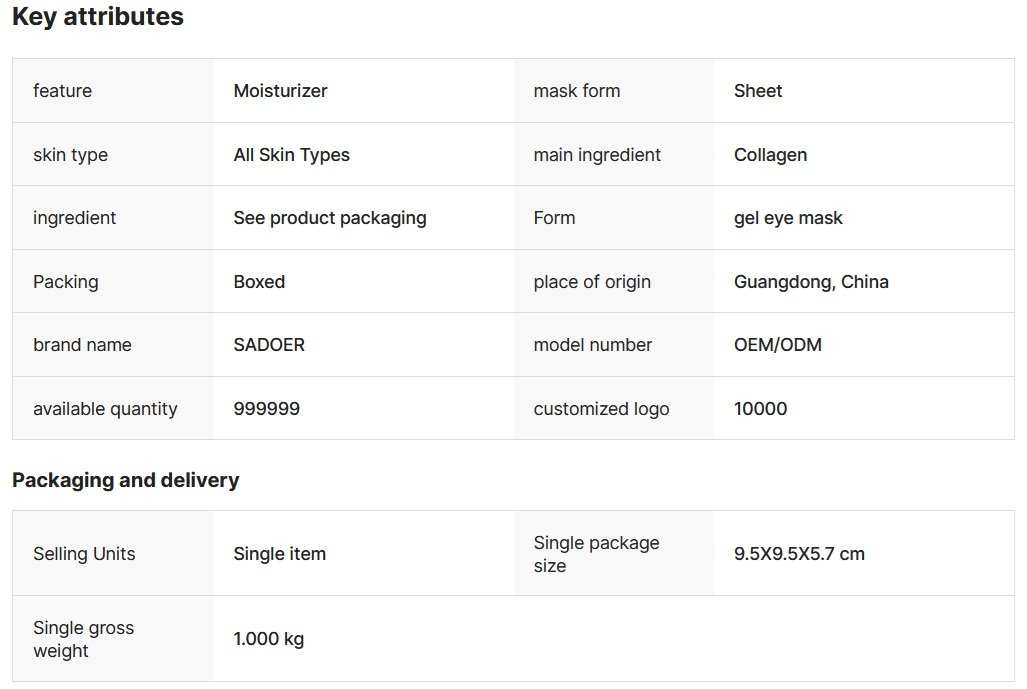This screenshot has width=1027, height=689.
Task: Click the 9.5X9.5X5.7 cm package size
Action: pos(799,554)
